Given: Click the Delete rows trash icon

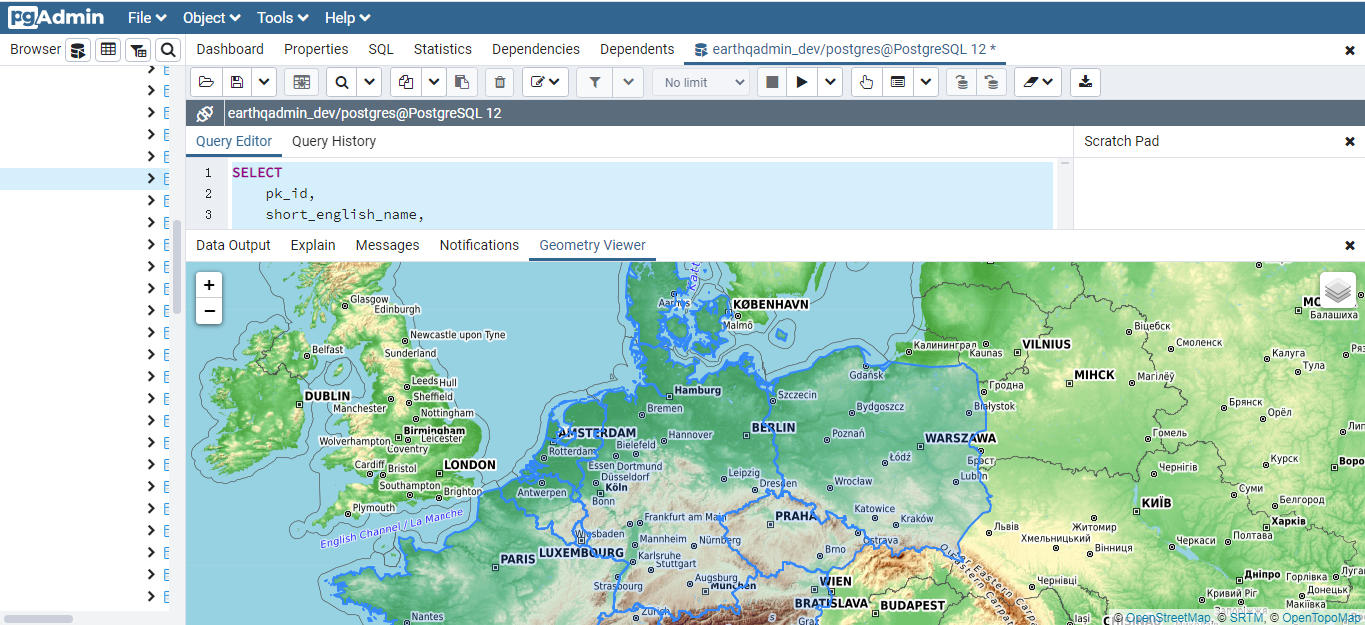Looking at the screenshot, I should coord(500,82).
